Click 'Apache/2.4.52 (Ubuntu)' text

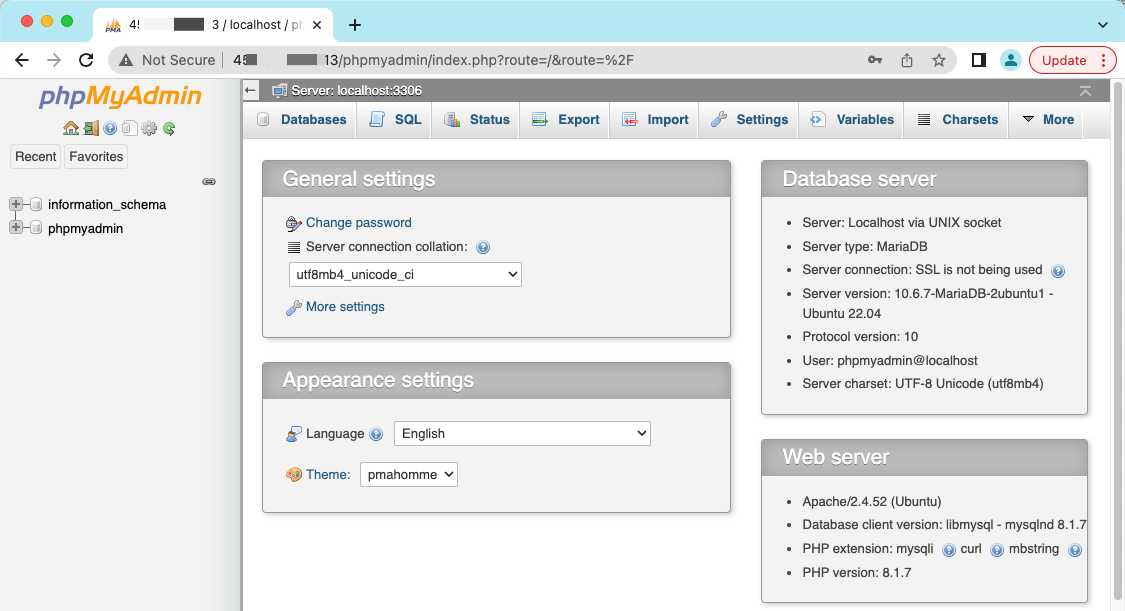point(872,501)
